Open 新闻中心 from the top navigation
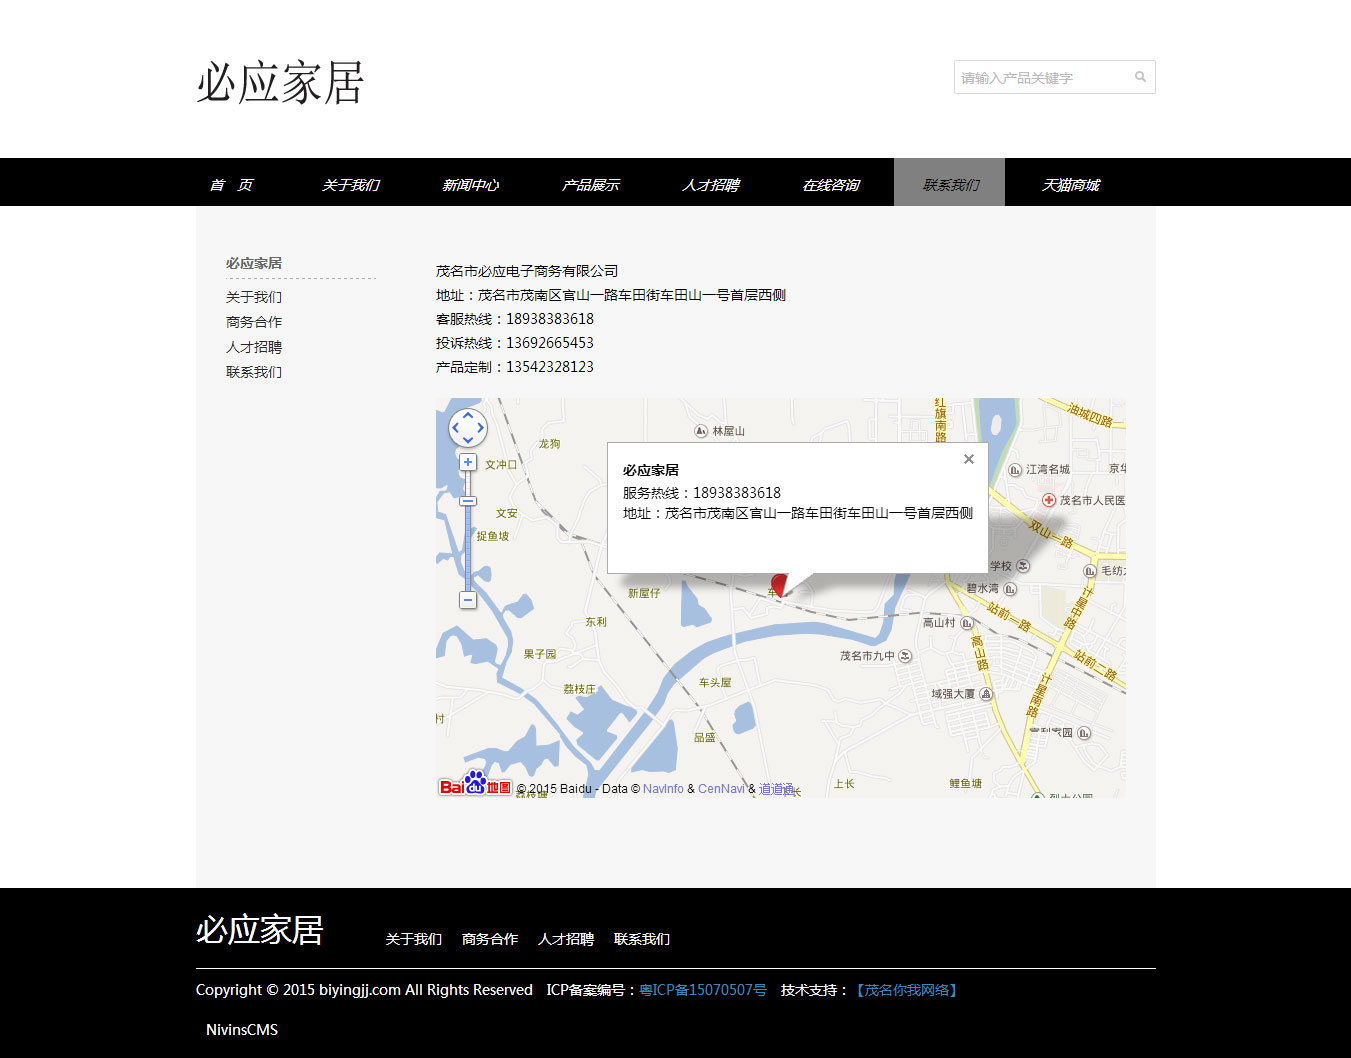Screen dimensions: 1351x1058 [x=470, y=185]
